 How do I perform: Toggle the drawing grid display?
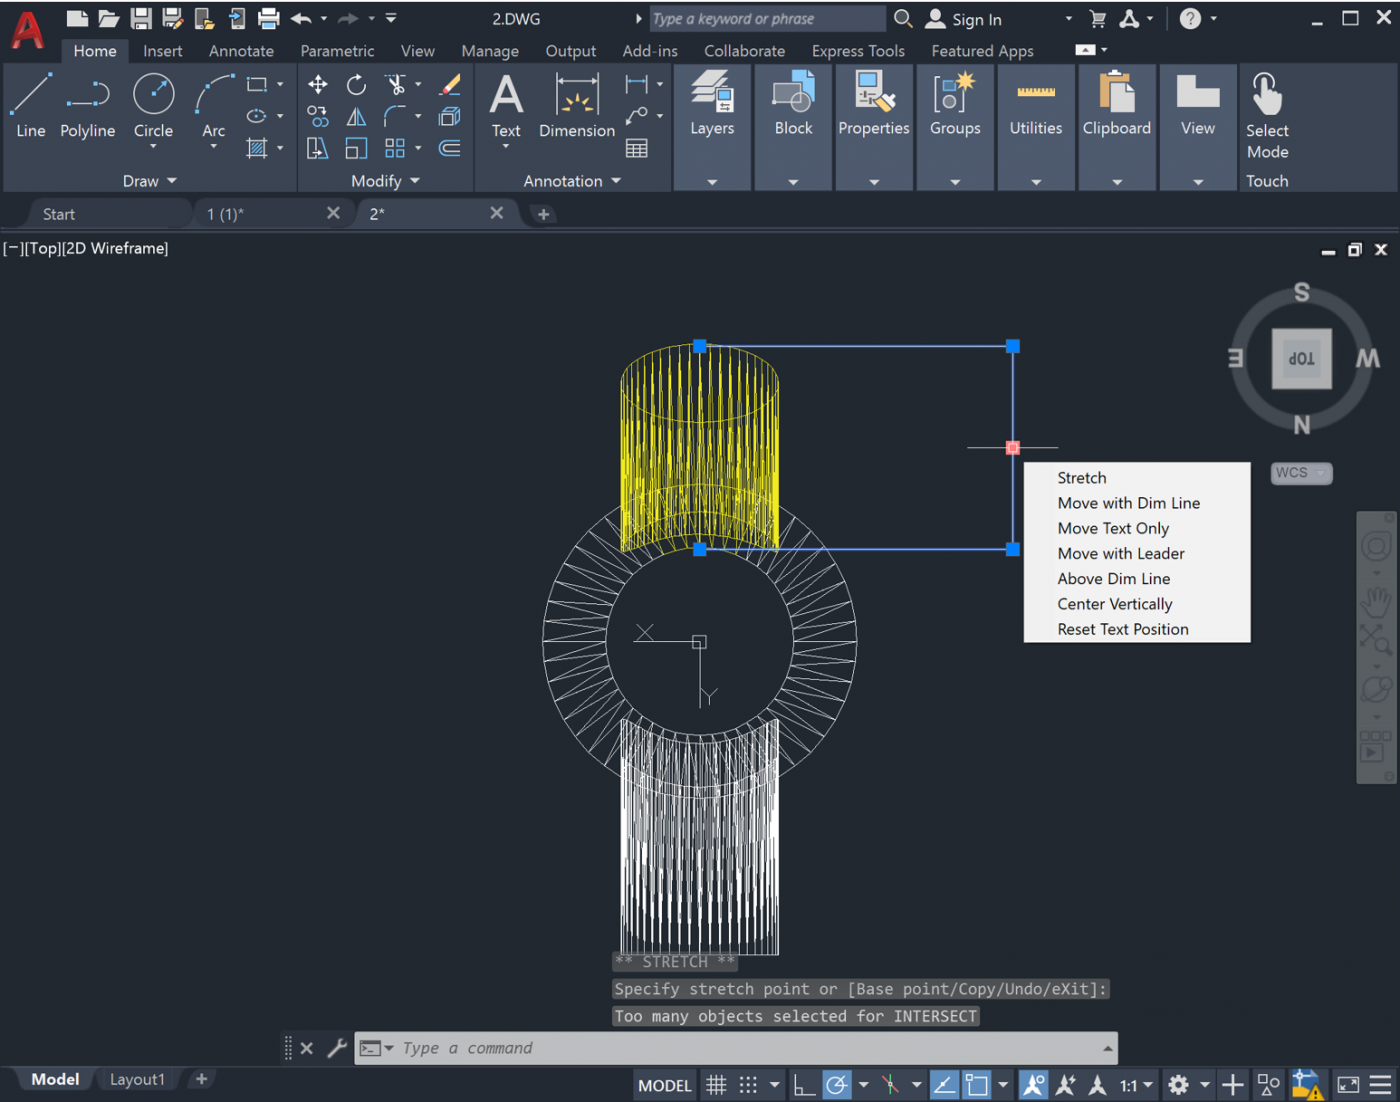click(x=716, y=1085)
